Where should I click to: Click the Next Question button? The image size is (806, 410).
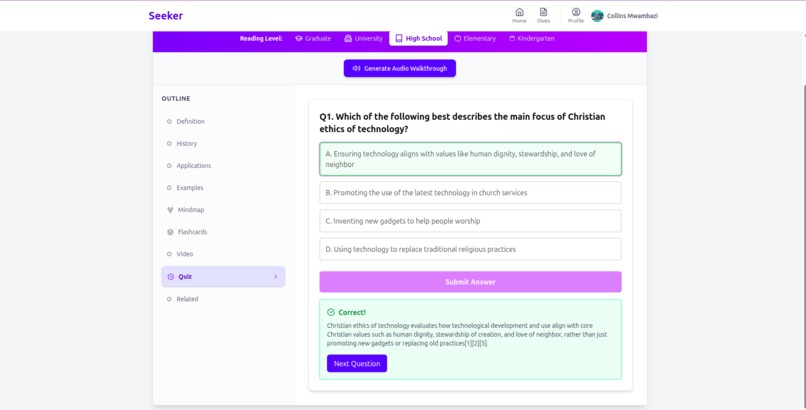pos(357,364)
